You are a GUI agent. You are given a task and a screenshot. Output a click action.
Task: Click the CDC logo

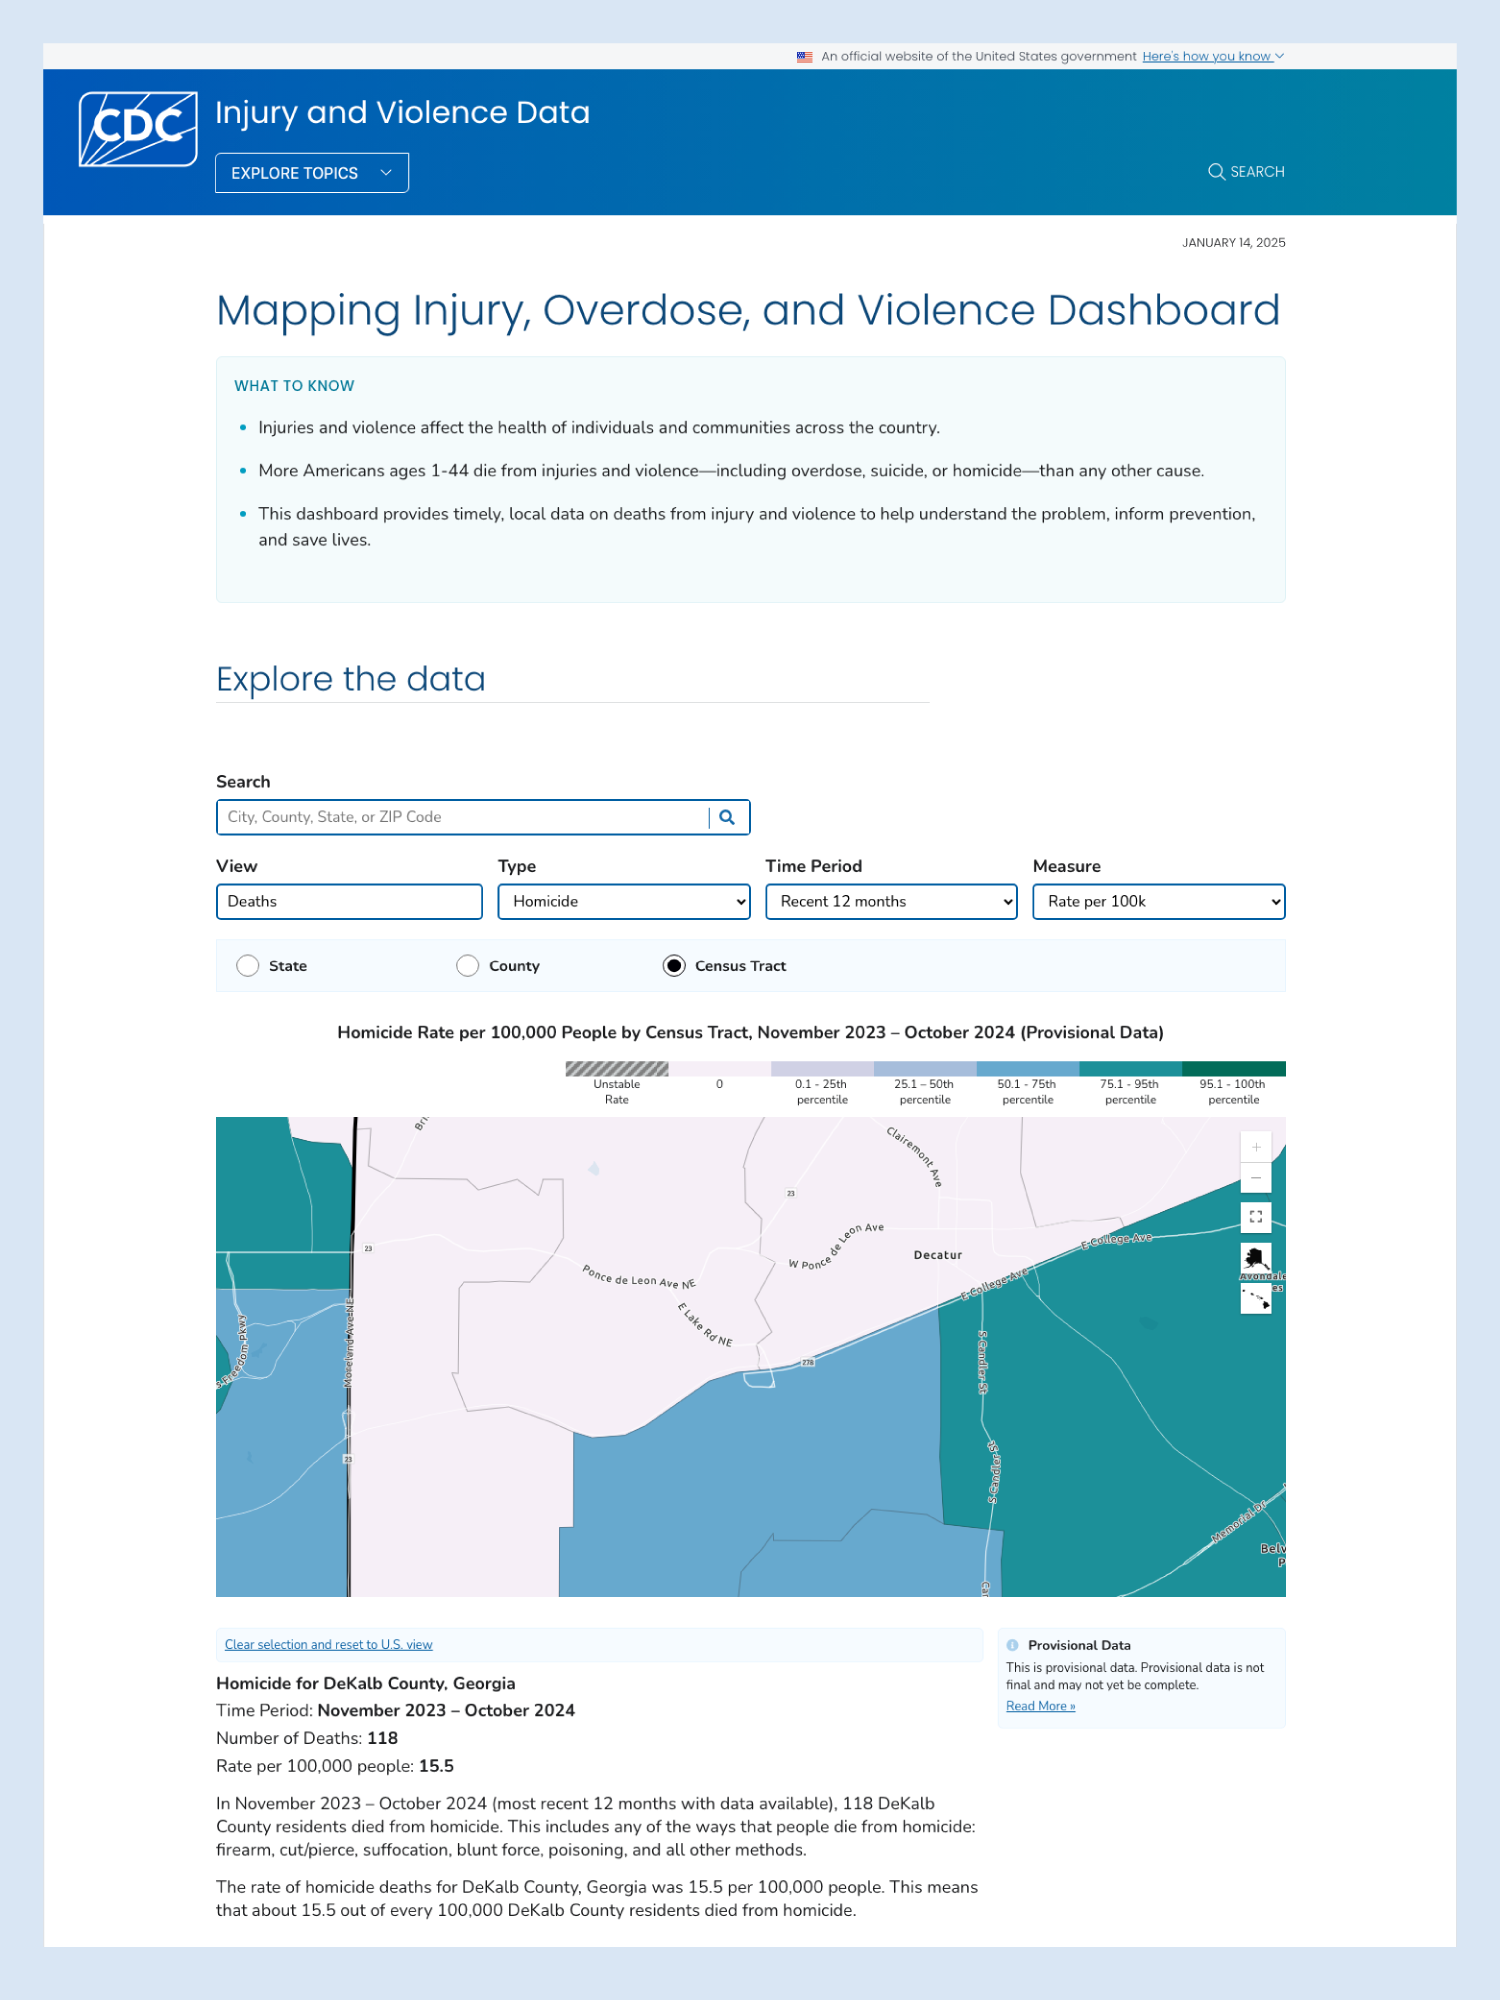click(138, 129)
